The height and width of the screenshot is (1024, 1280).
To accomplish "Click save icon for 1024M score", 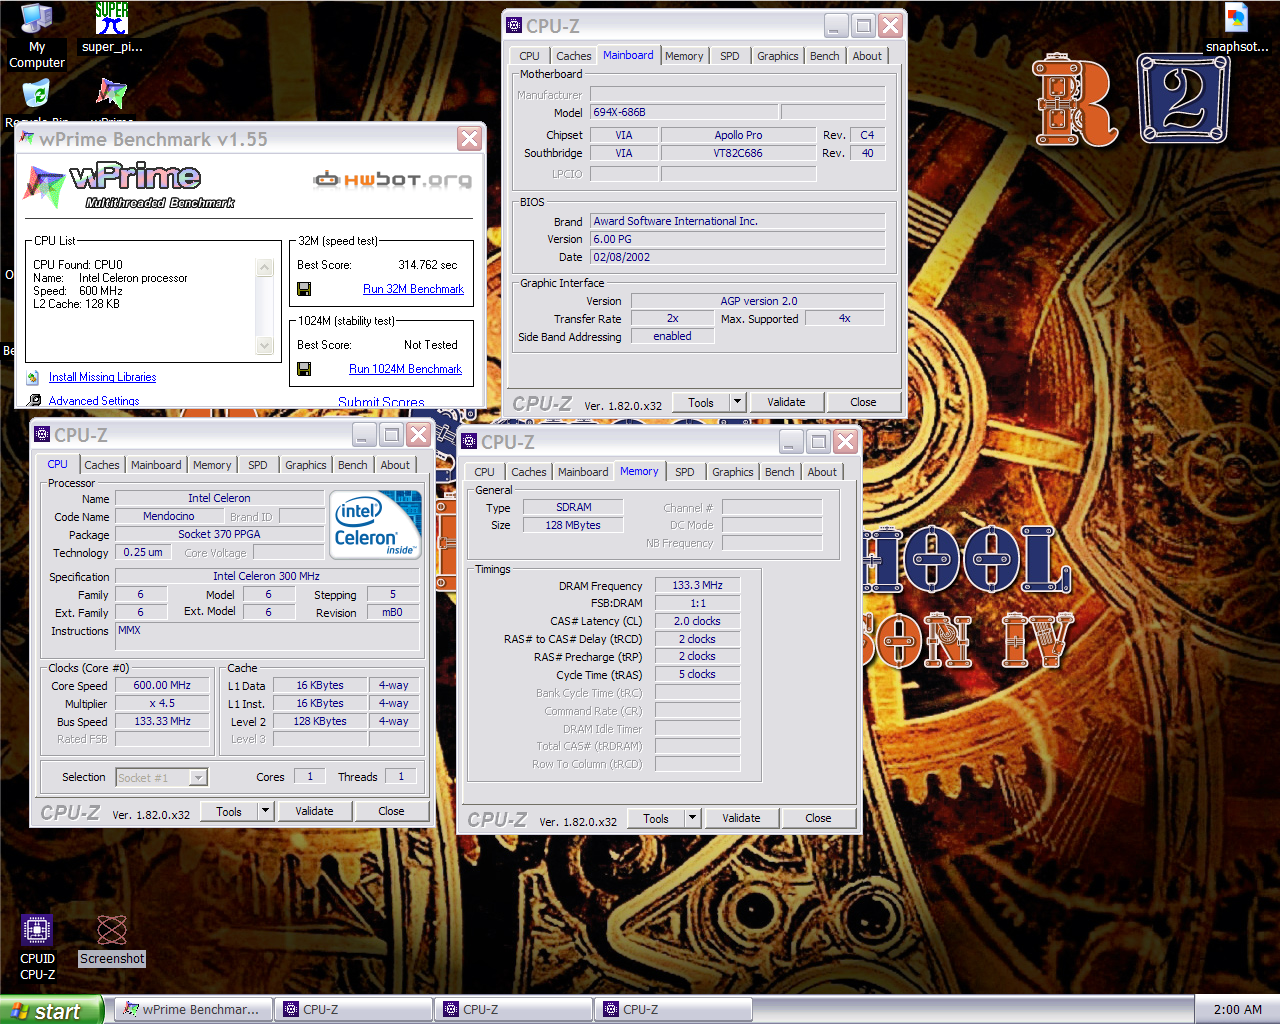I will 304,369.
